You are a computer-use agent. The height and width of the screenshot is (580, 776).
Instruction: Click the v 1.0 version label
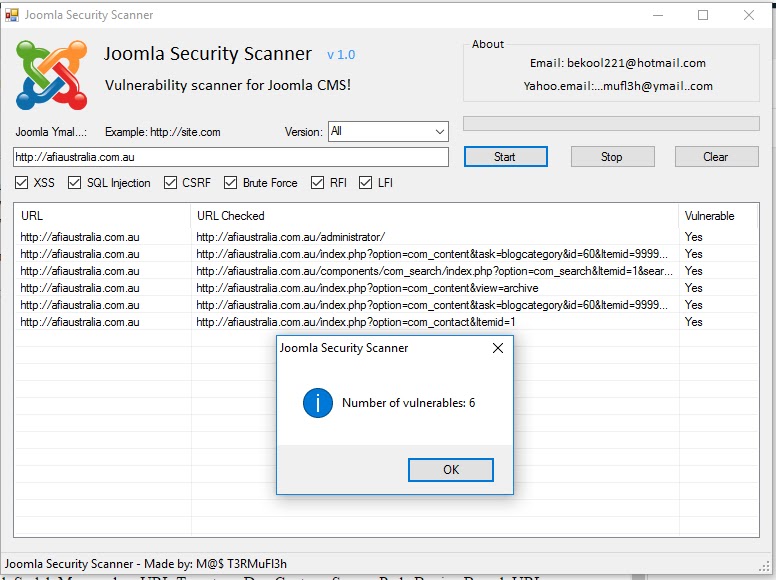[x=341, y=55]
